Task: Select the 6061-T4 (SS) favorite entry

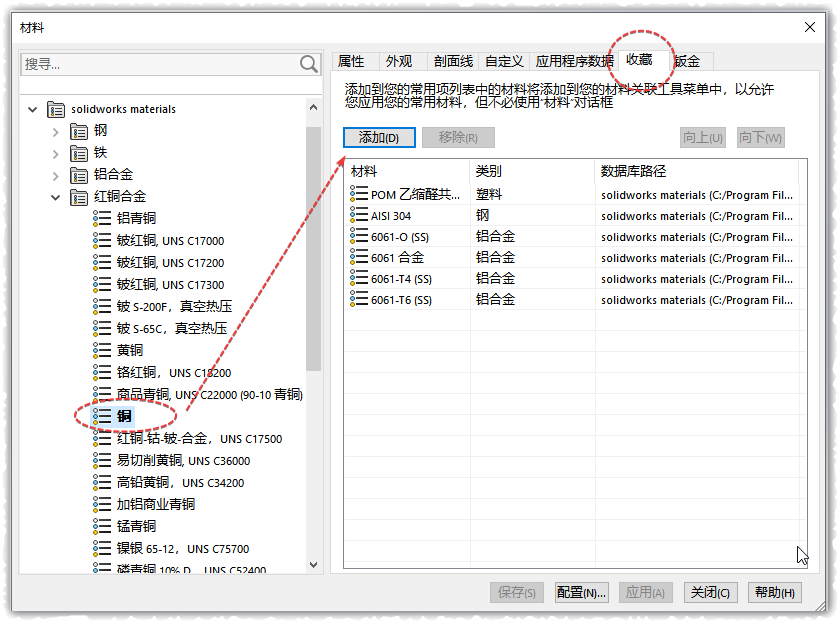Action: [401, 279]
